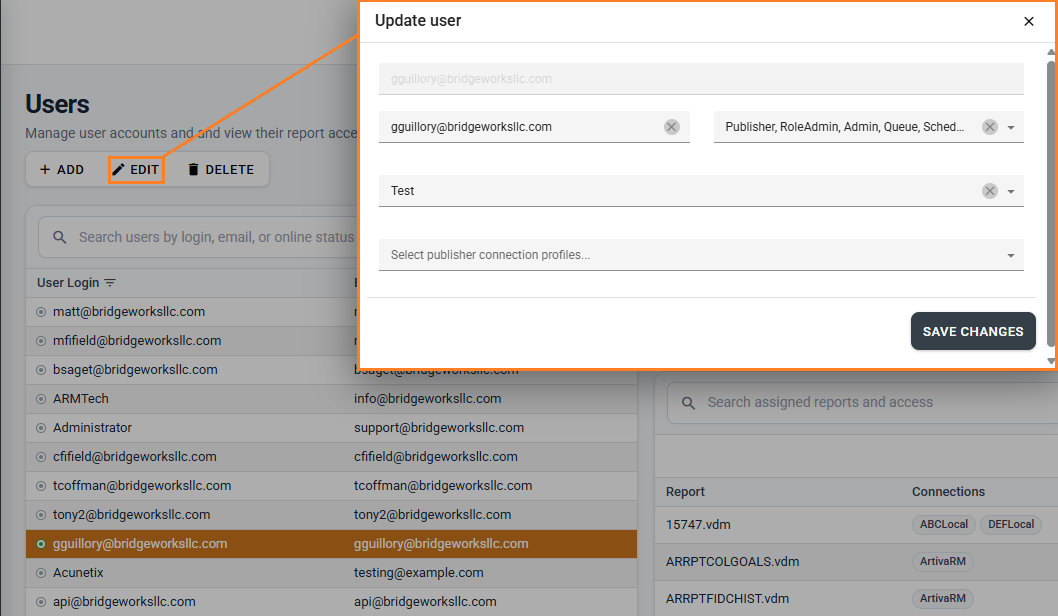Click cfifield@bridgeworksllc.com email cell
The width and height of the screenshot is (1058, 616).
(436, 457)
